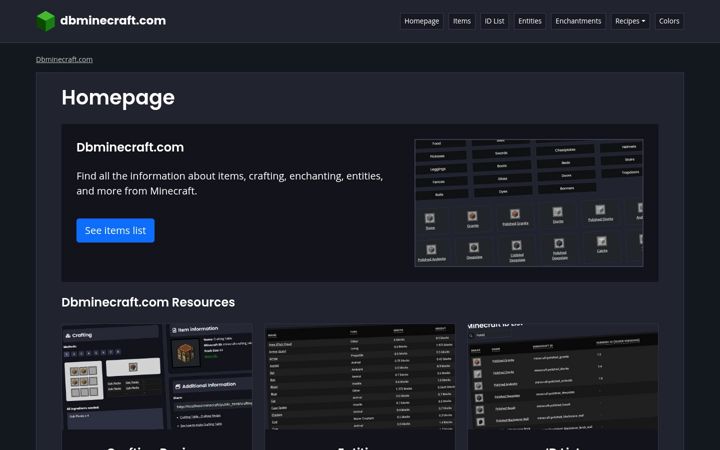The width and height of the screenshot is (720, 450).
Task: Open the Entities navigation item
Action: click(x=529, y=21)
